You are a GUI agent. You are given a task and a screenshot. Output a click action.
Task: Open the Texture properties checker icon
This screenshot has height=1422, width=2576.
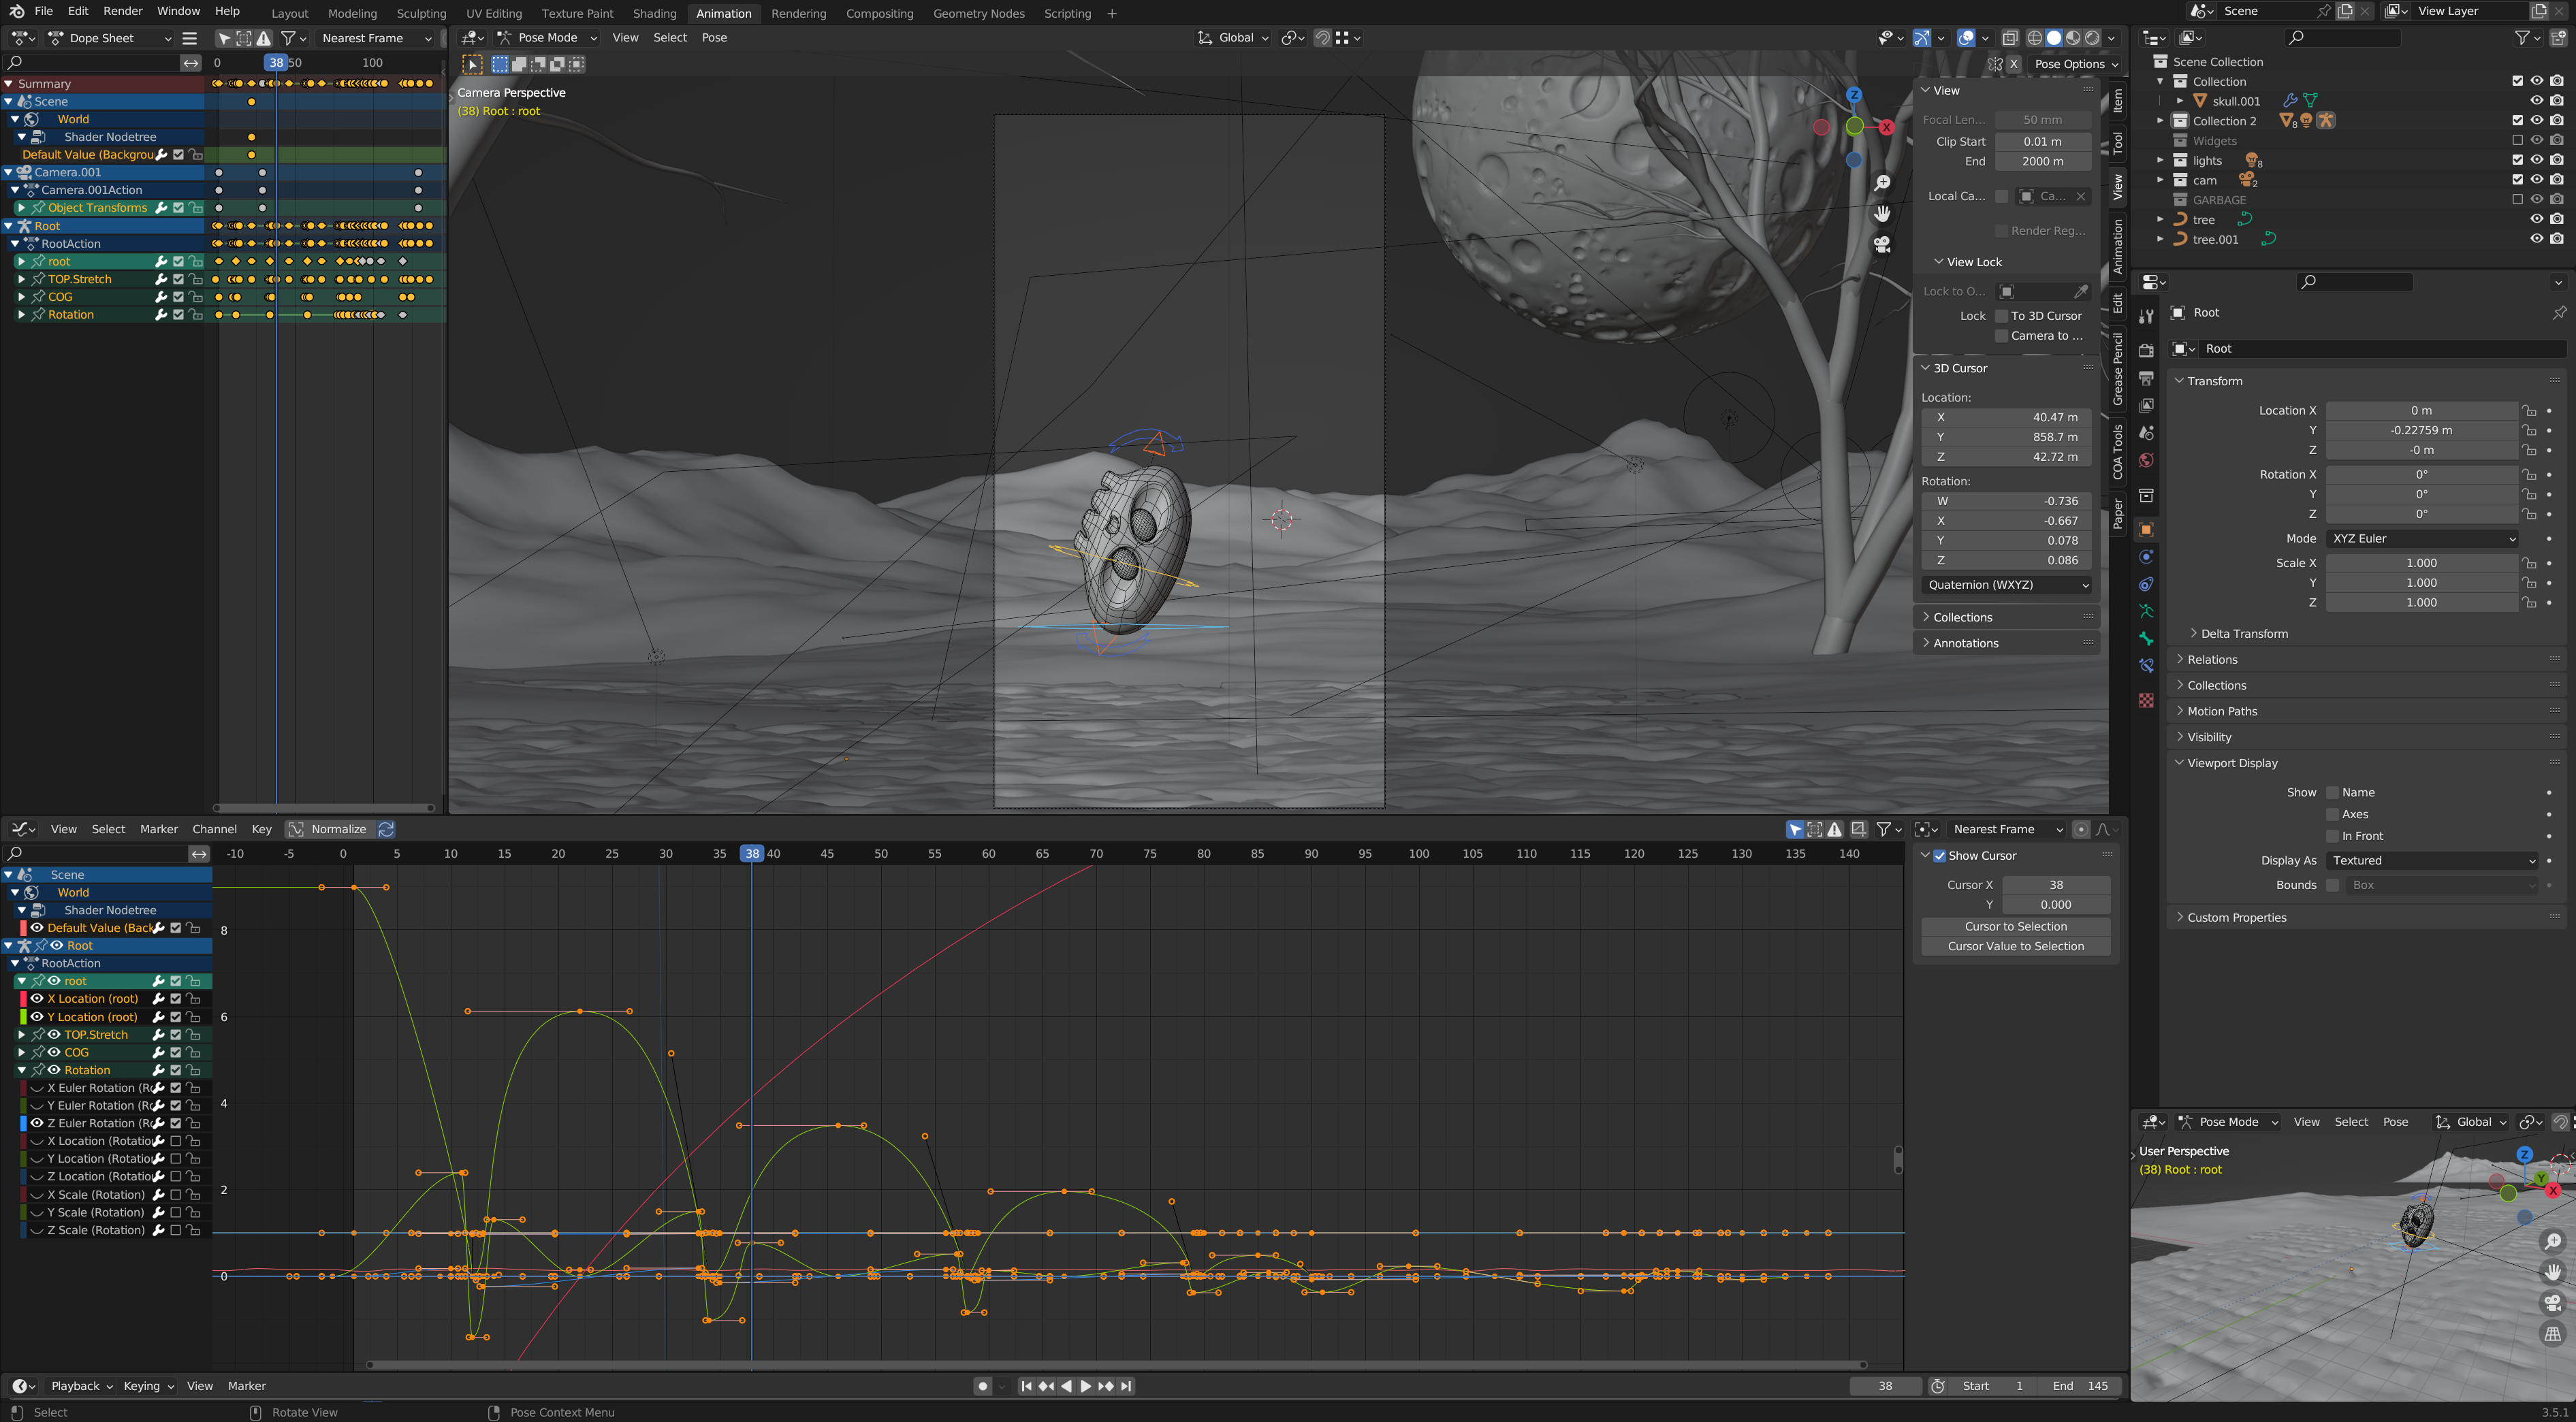click(x=2146, y=700)
